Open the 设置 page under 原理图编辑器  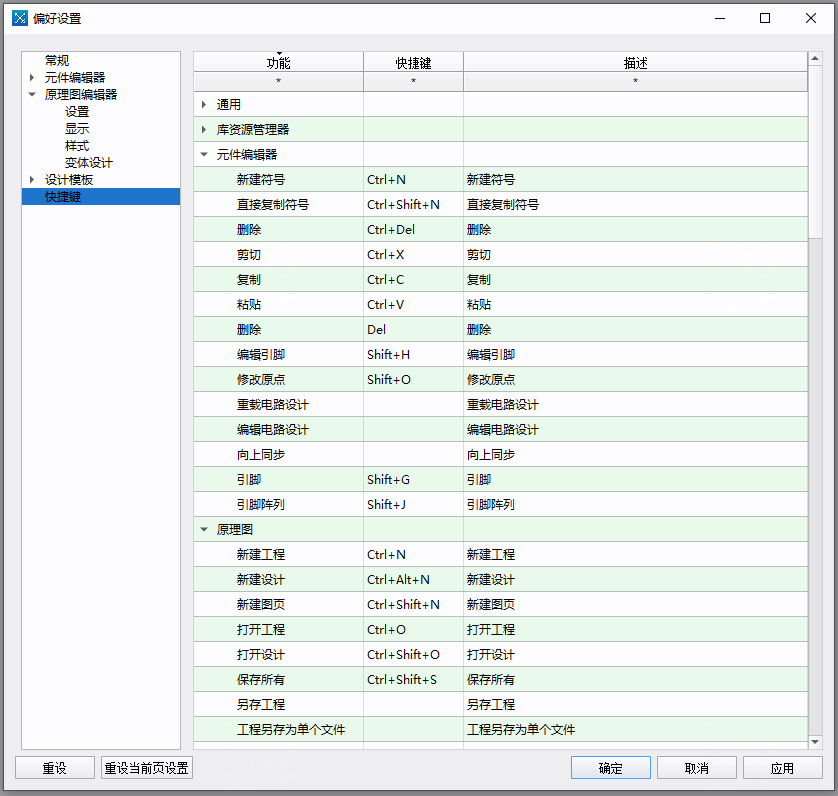click(x=76, y=111)
